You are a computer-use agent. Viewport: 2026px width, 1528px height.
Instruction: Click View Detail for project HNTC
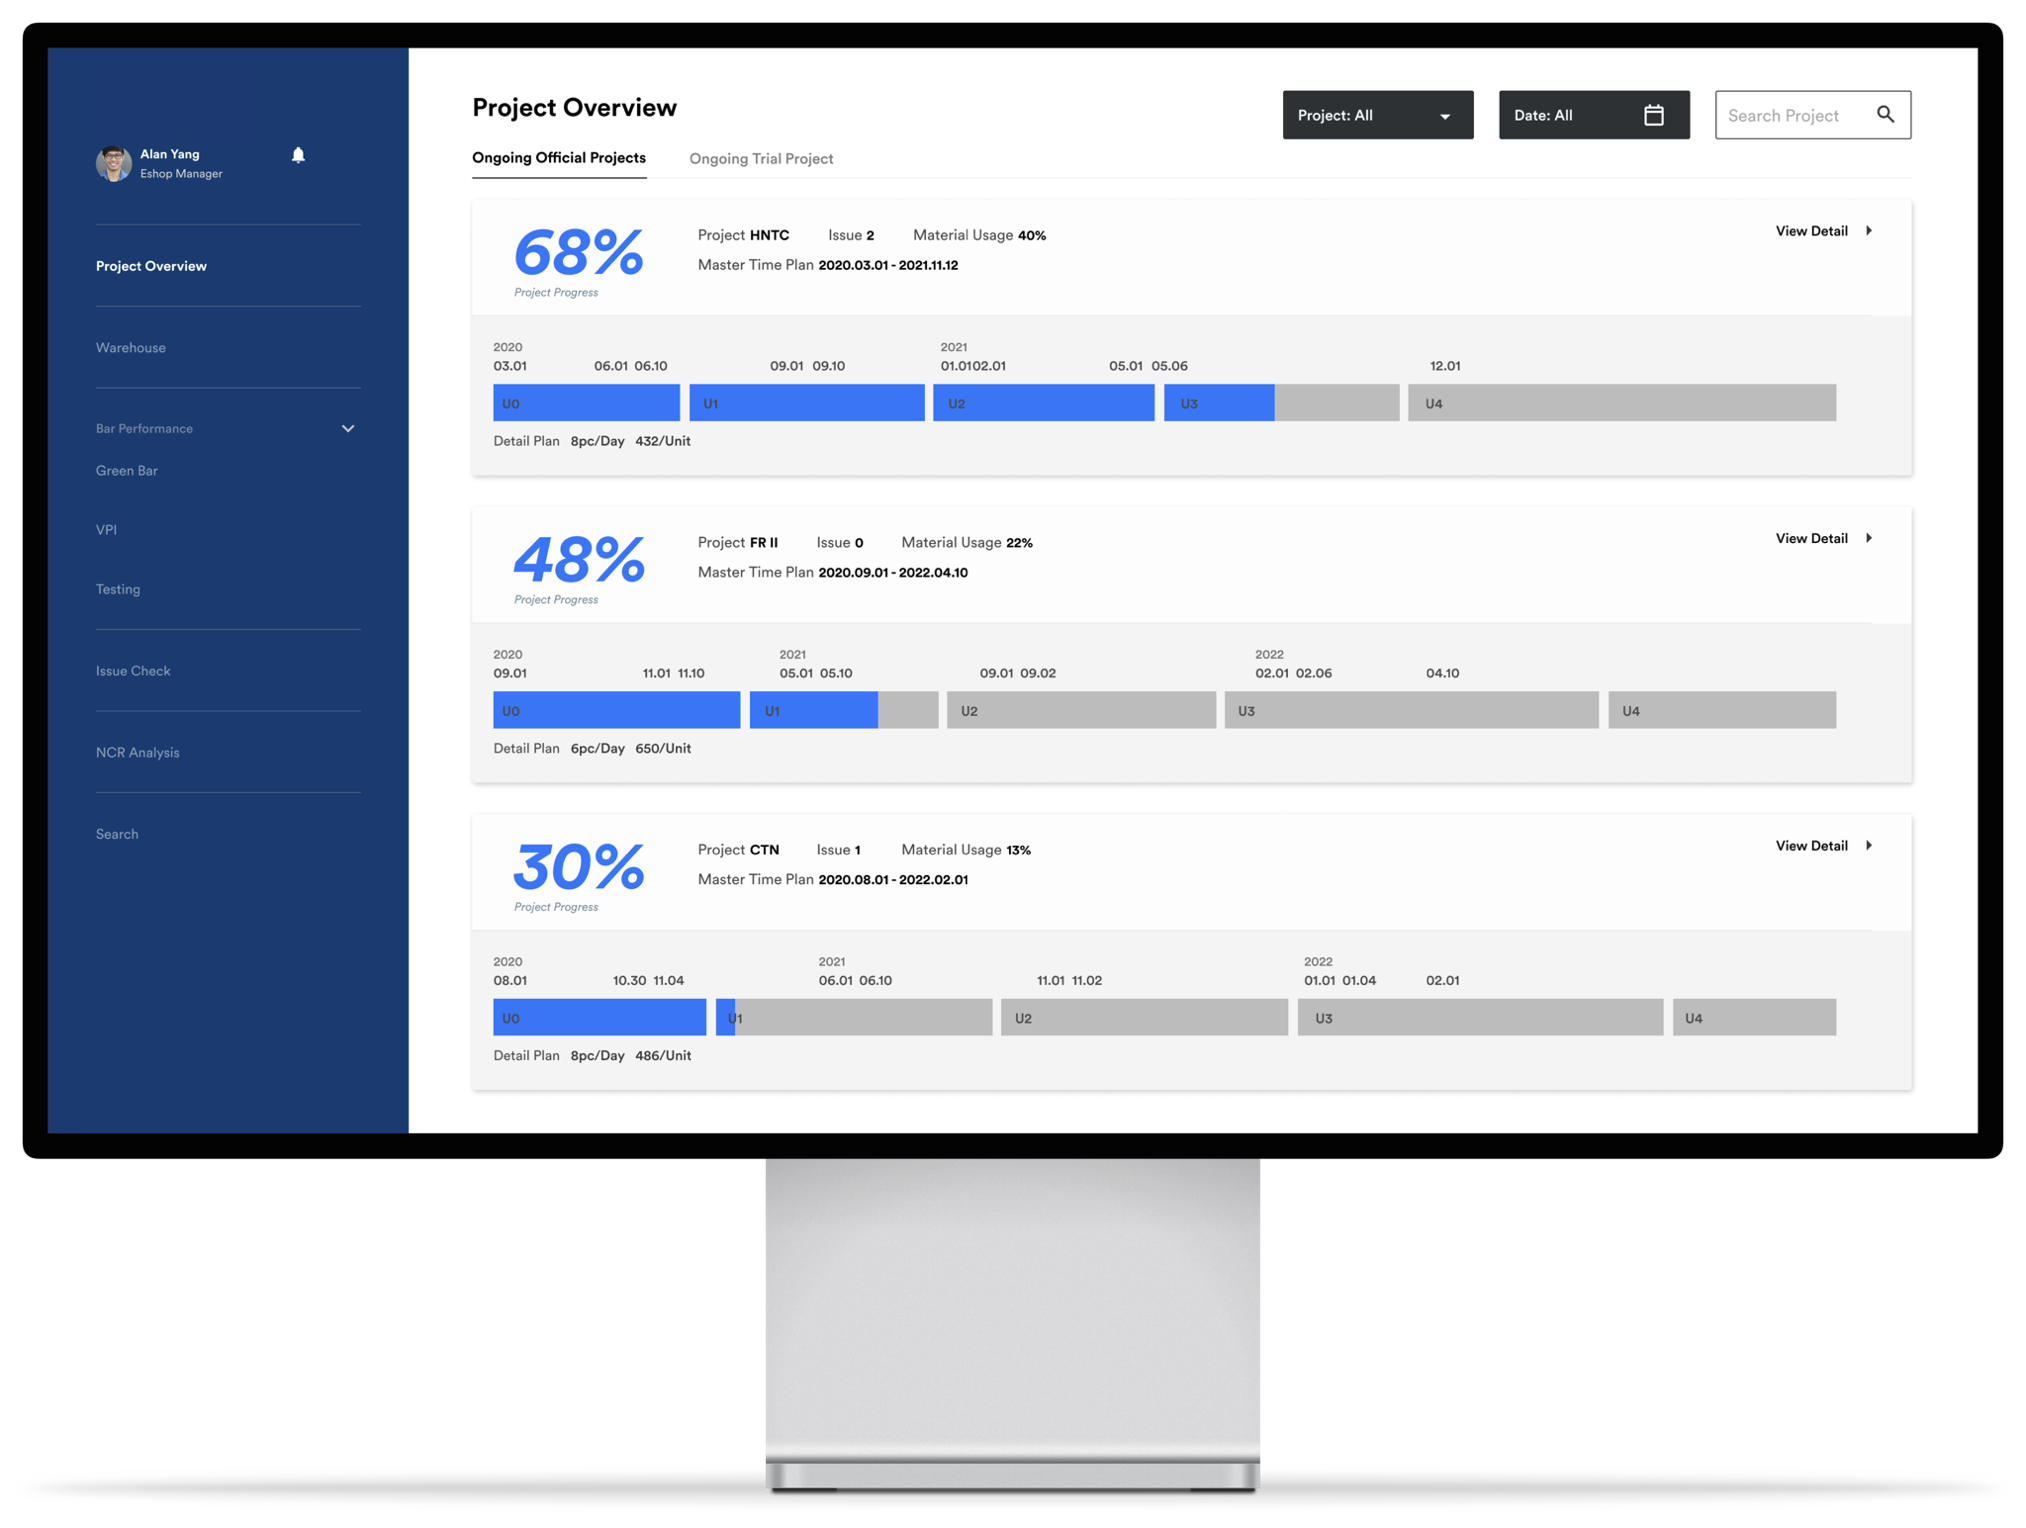coord(1811,231)
